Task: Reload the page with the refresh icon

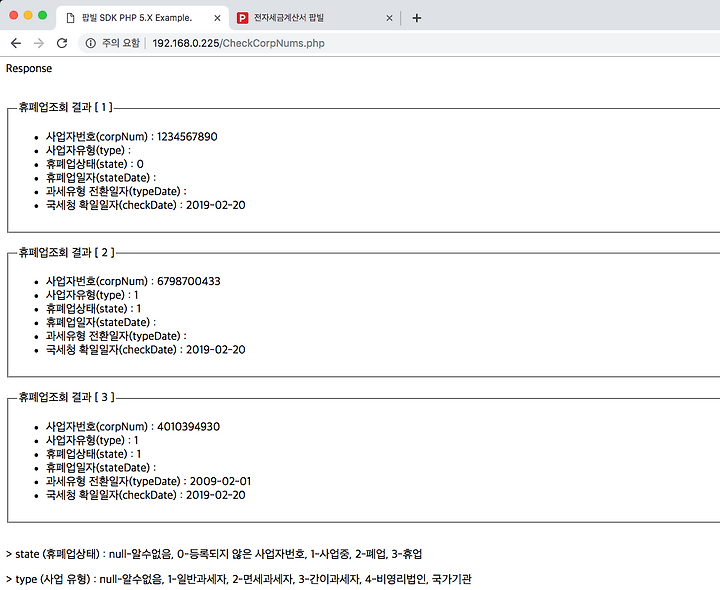Action: coord(62,43)
